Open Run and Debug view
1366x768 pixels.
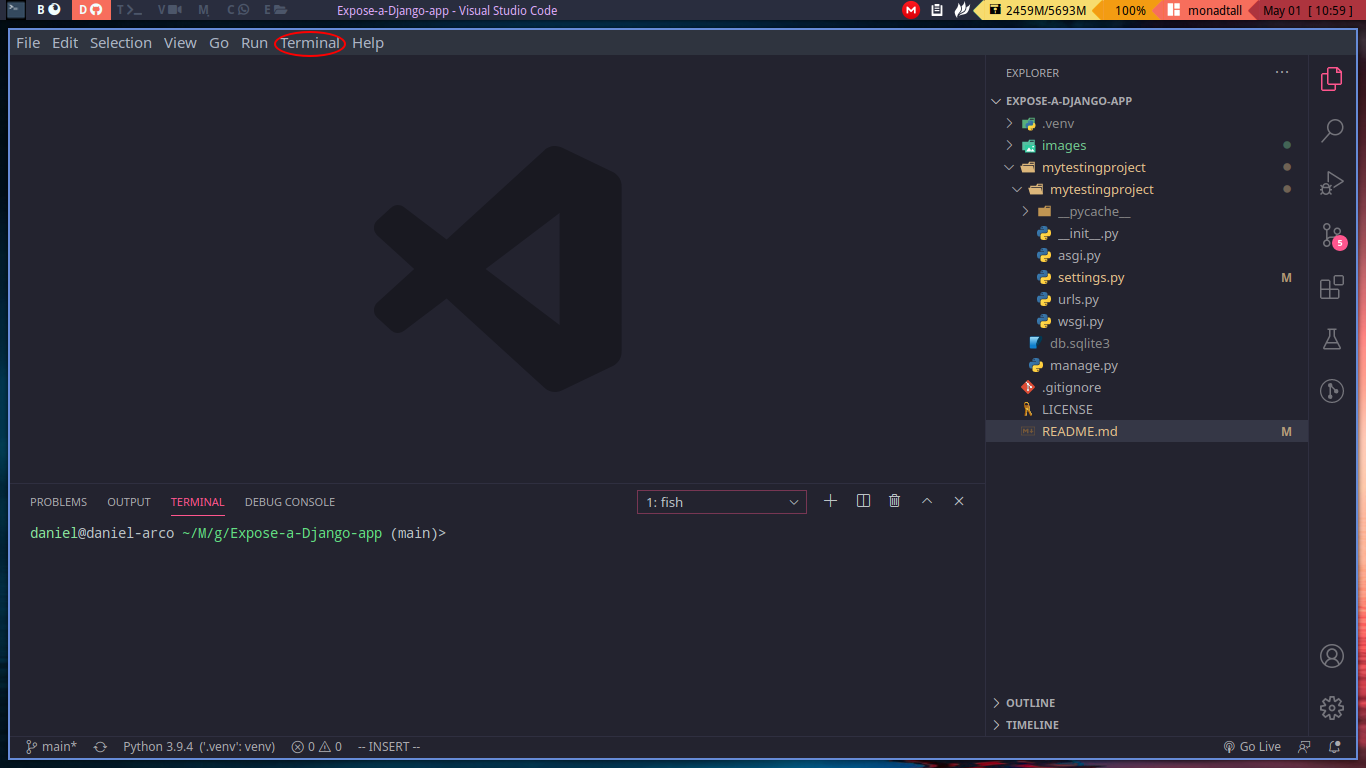click(x=1331, y=183)
